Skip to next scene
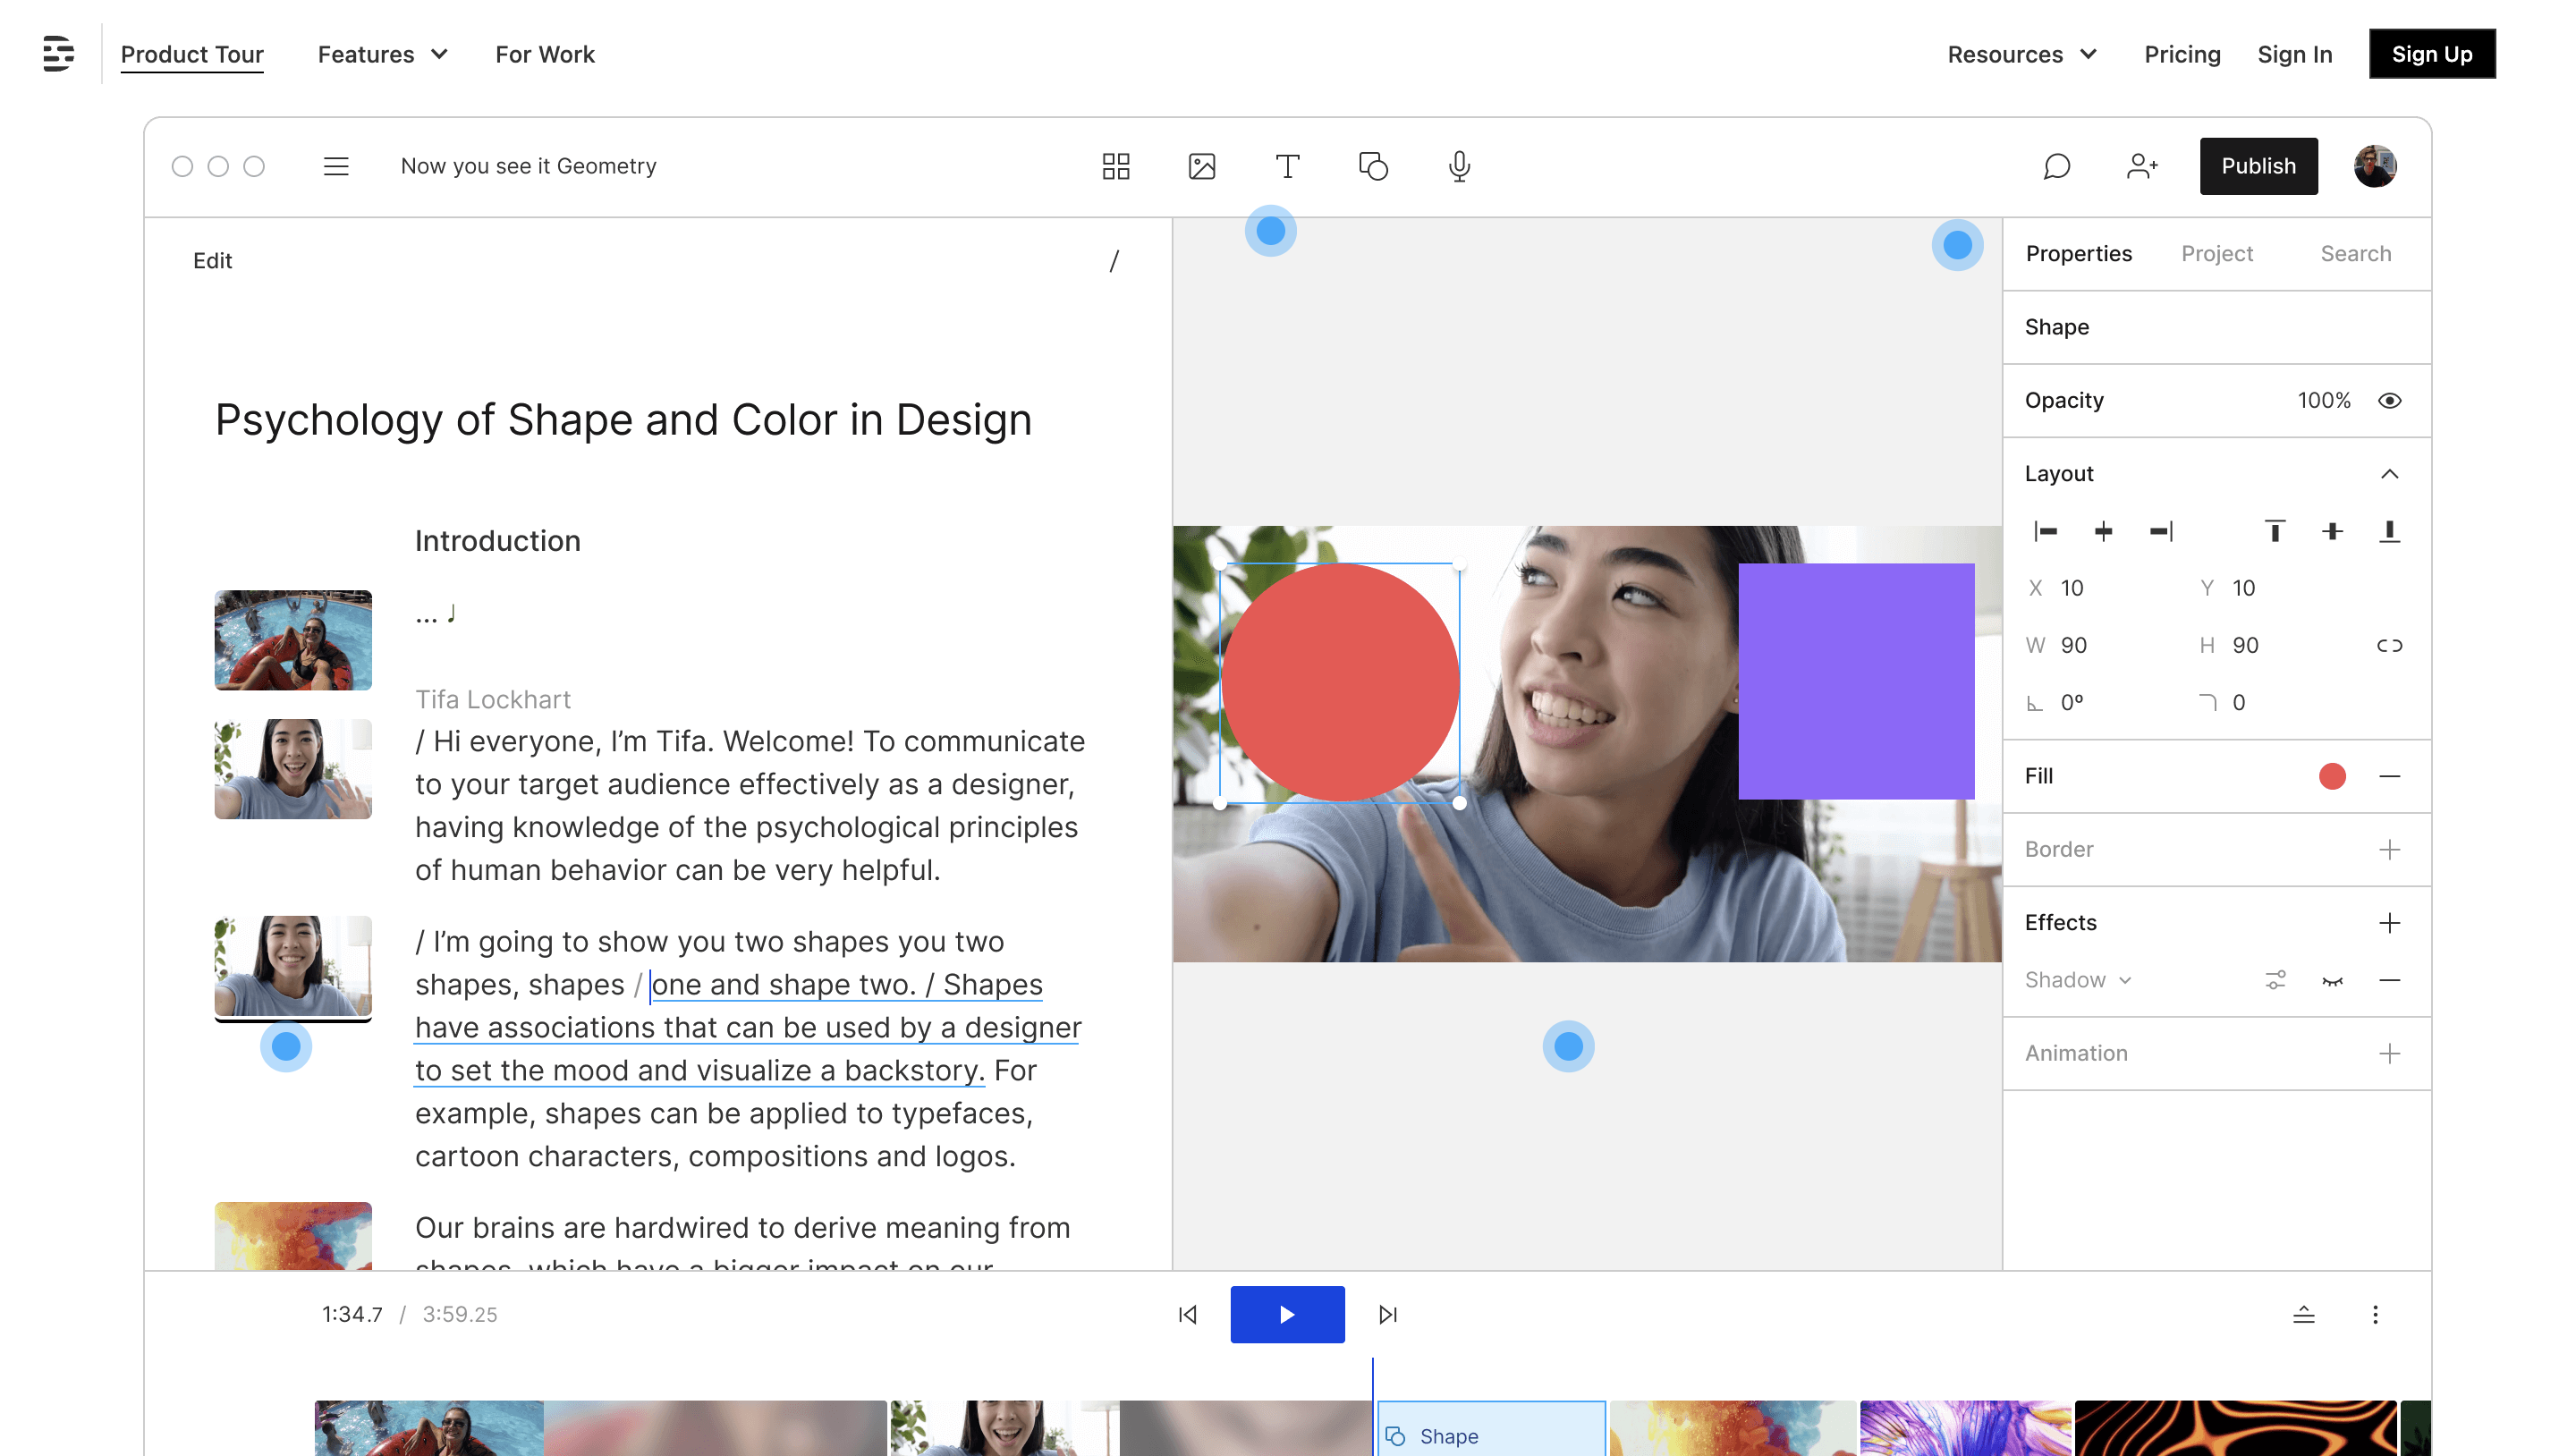This screenshot has width=2576, height=1456. point(1387,1314)
